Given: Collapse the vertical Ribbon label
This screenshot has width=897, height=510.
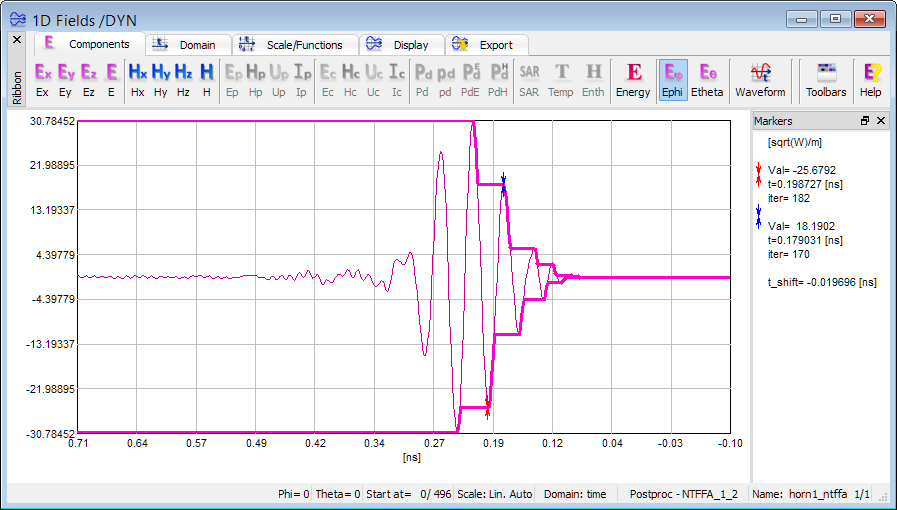Looking at the screenshot, I should pyautogui.click(x=17, y=86).
